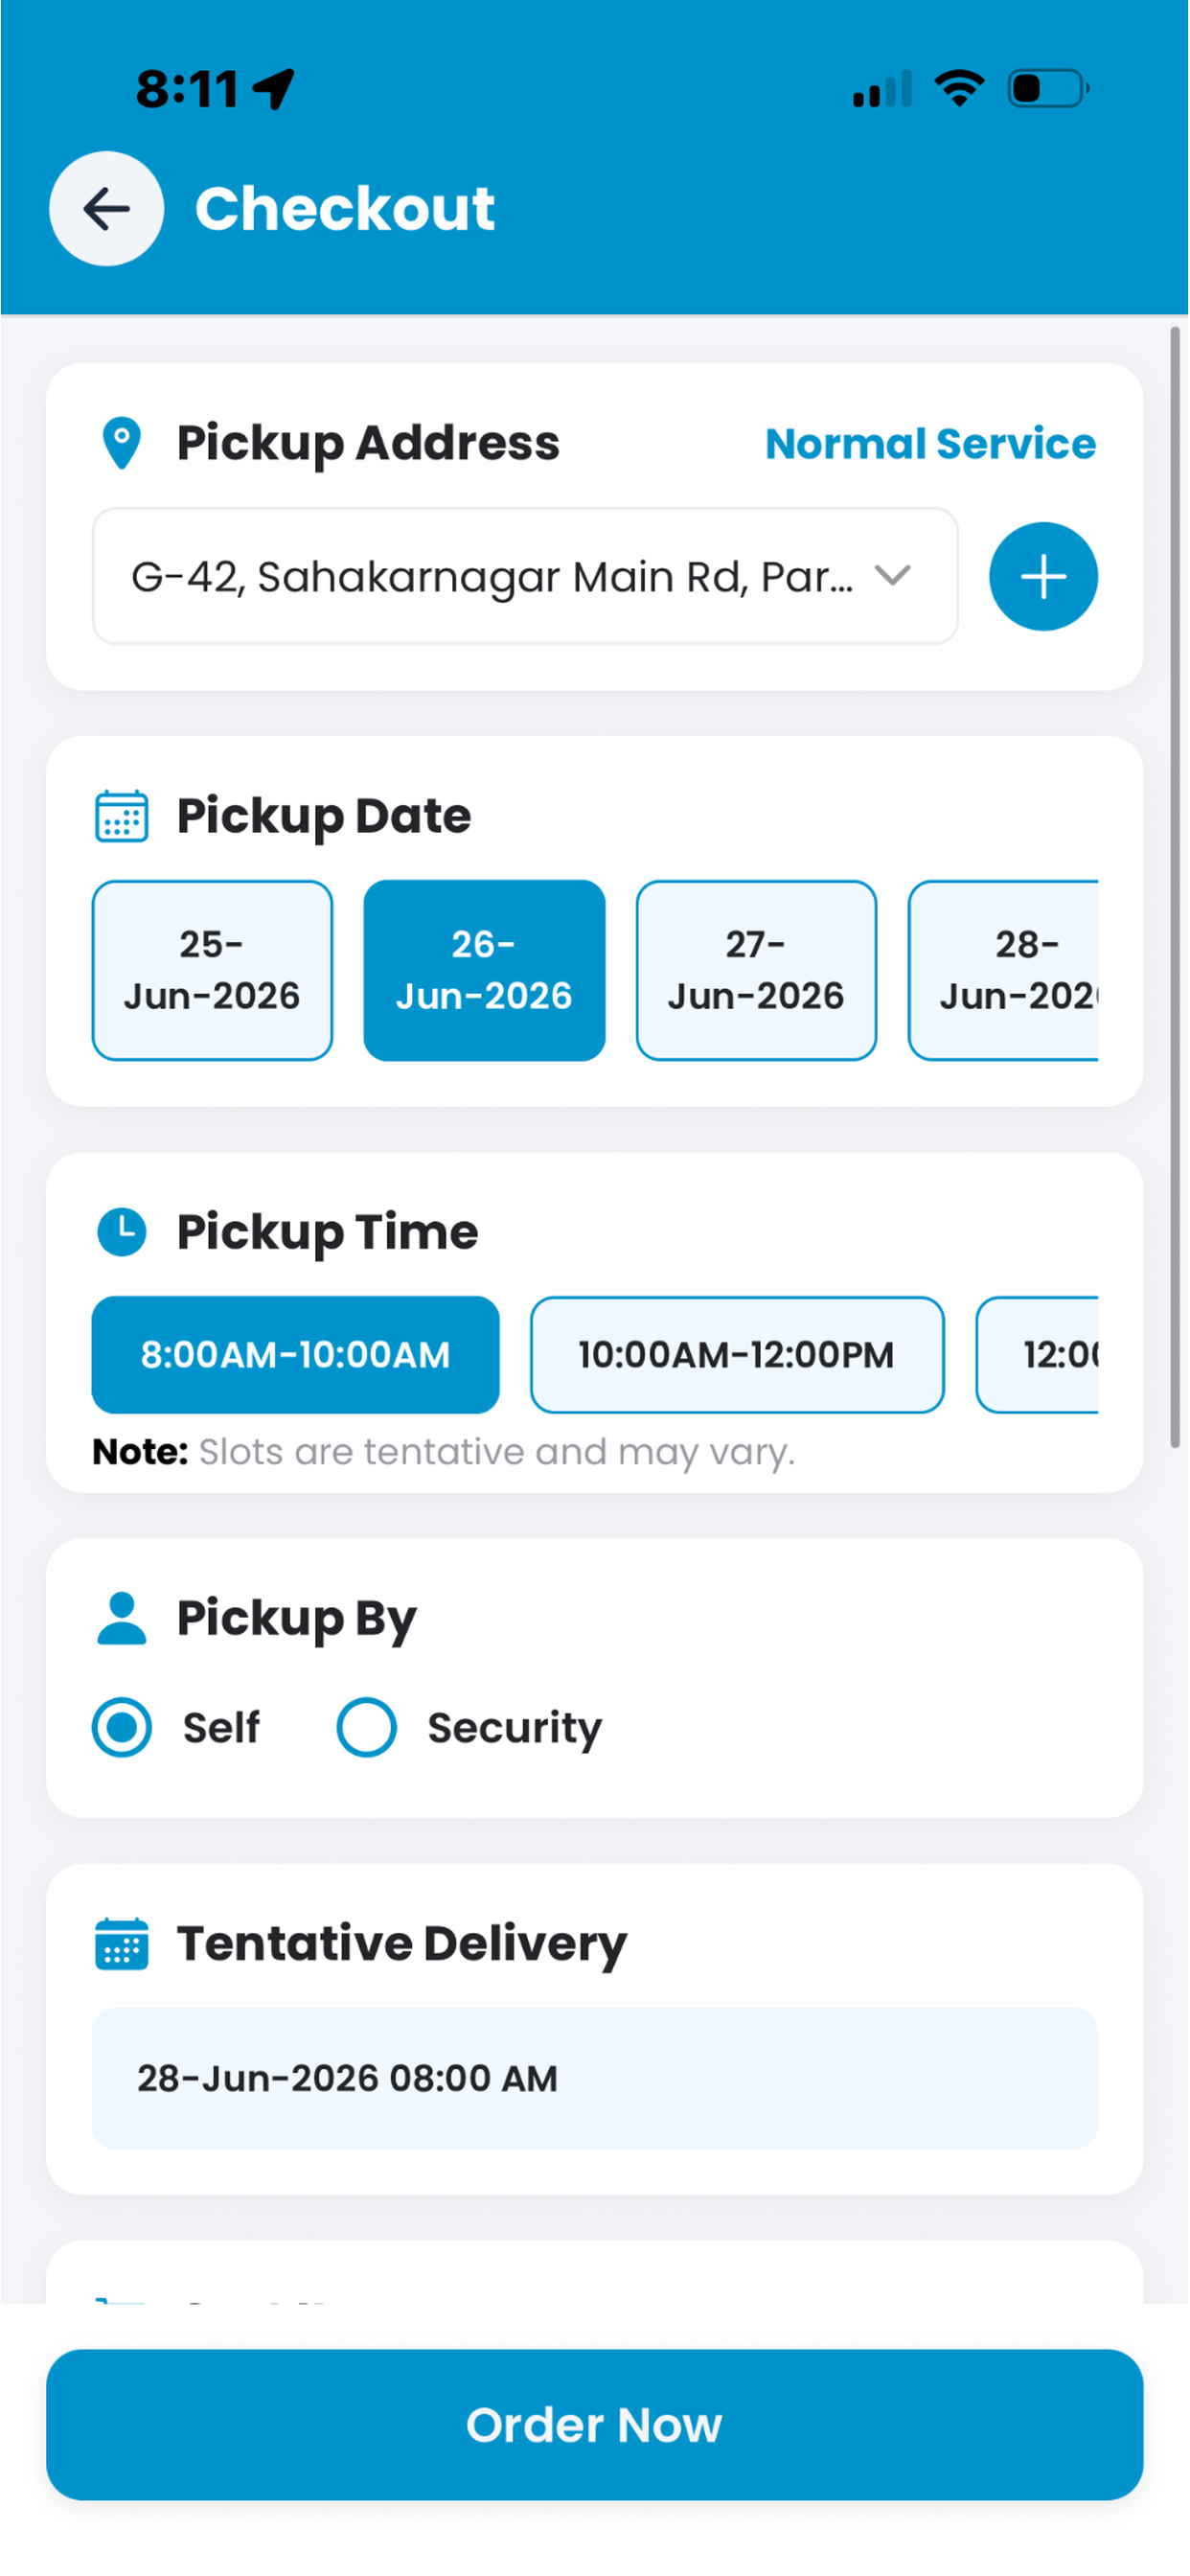The width and height of the screenshot is (1190, 2576).
Task: Select 8:00AM-10:00AM time slot
Action: (x=295, y=1354)
